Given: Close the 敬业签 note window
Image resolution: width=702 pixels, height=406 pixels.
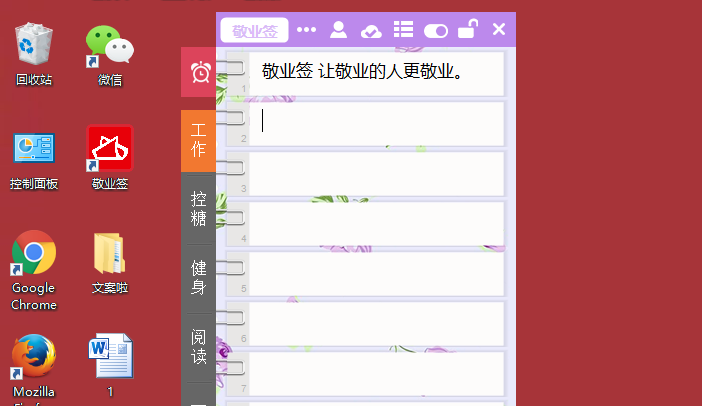Looking at the screenshot, I should (x=499, y=30).
